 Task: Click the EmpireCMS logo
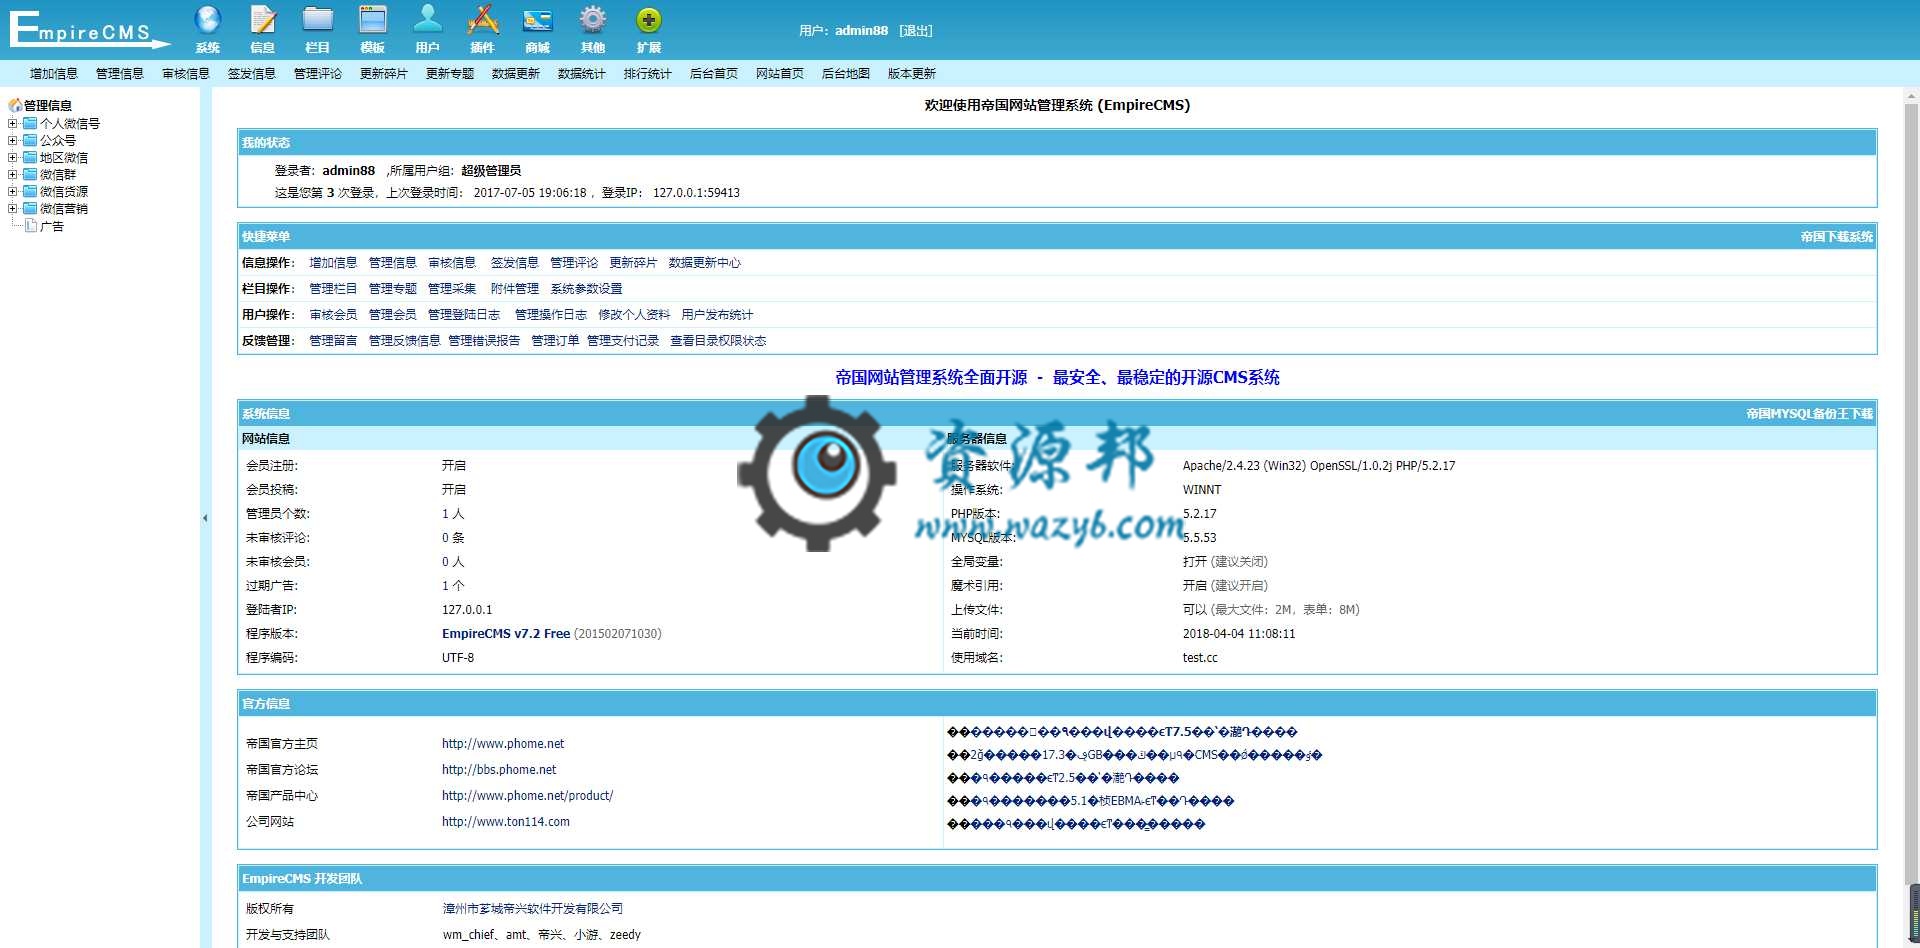[x=90, y=29]
